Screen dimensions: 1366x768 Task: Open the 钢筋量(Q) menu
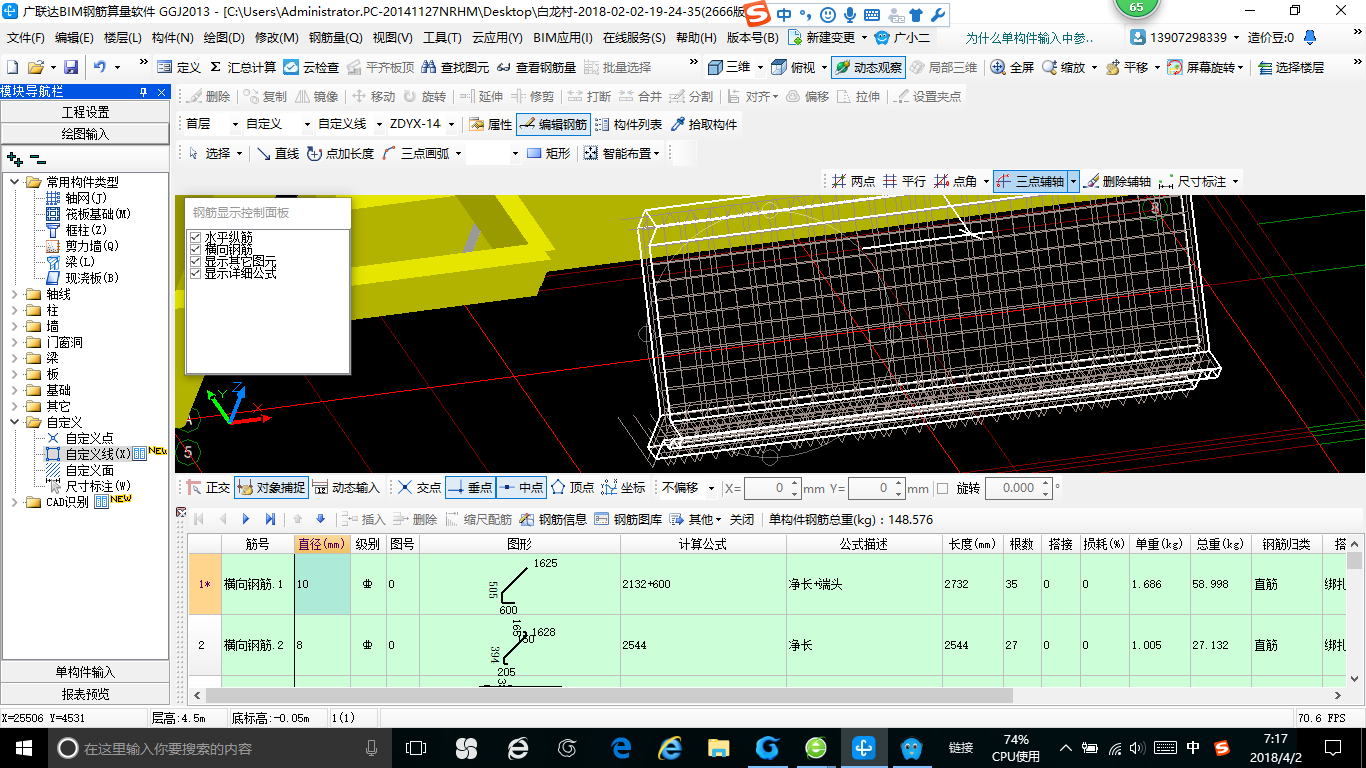coord(335,38)
